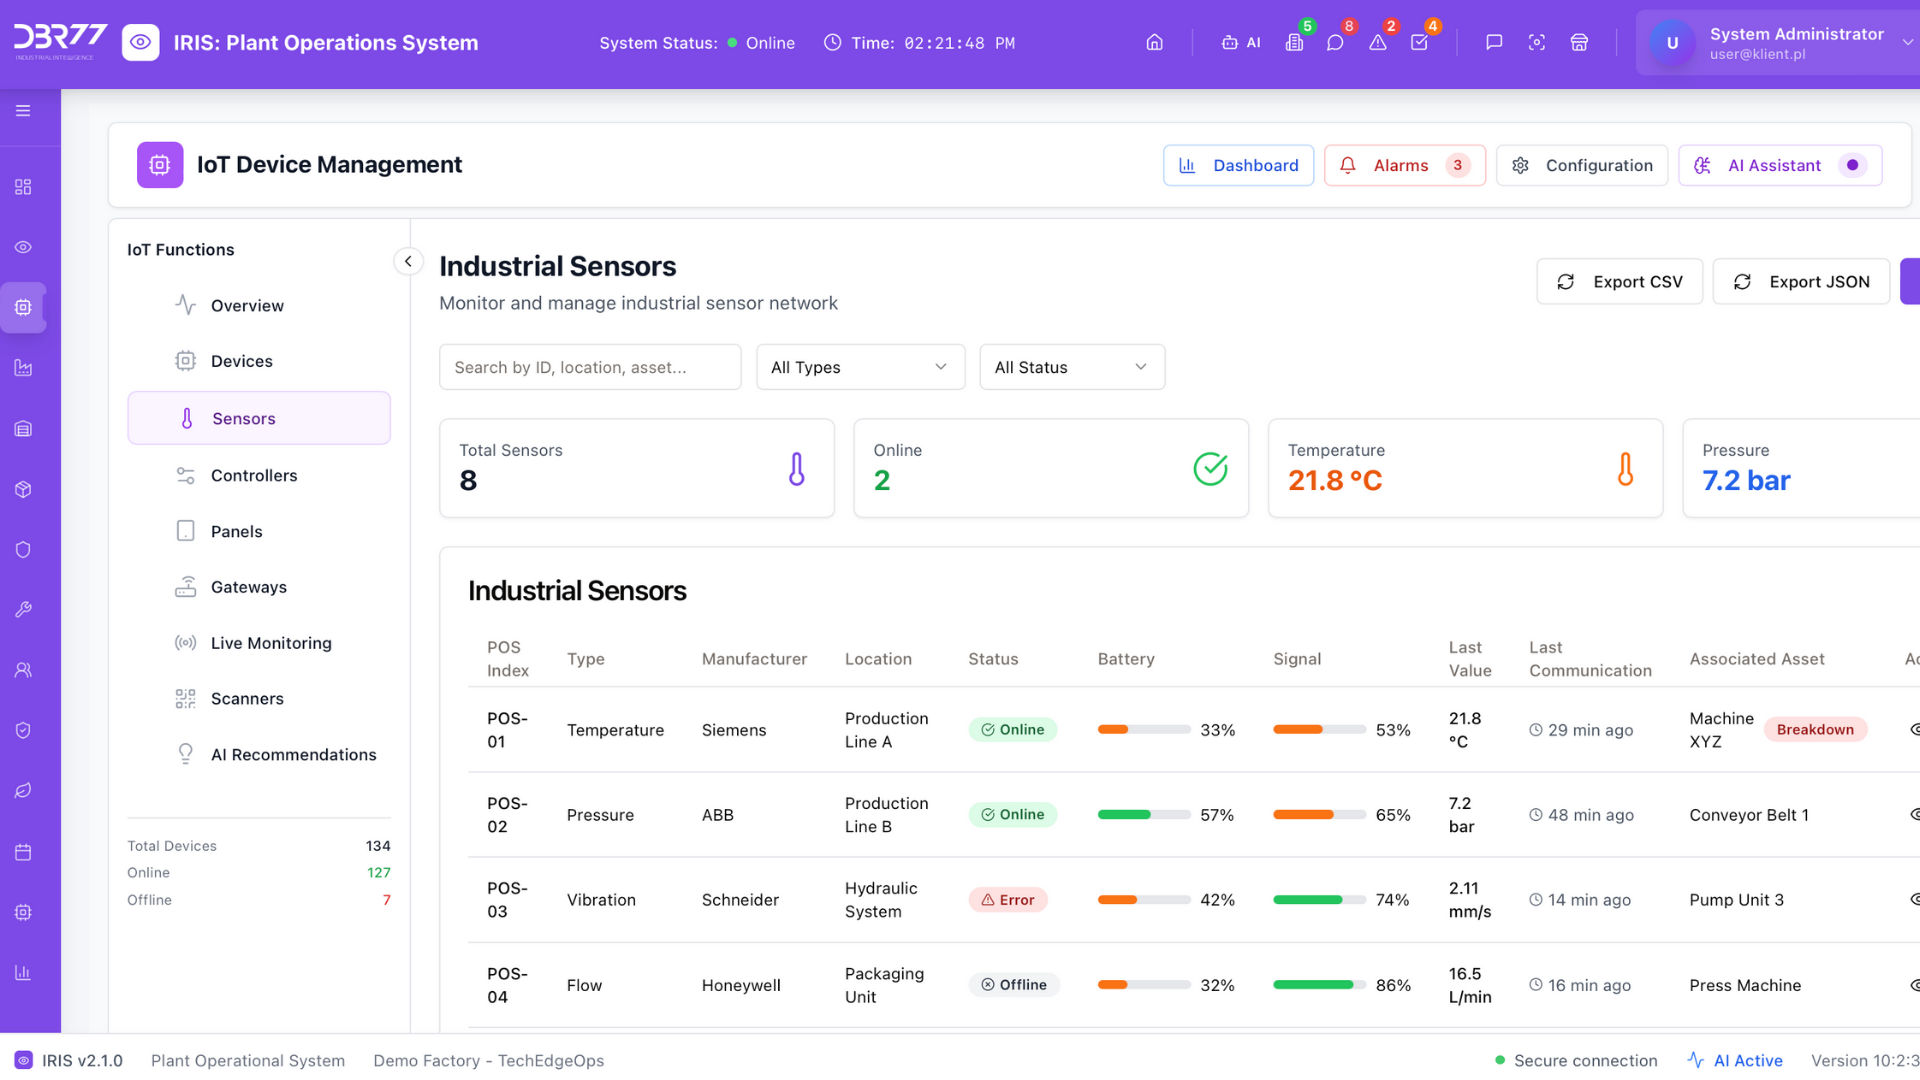Open tasks checklist icon with badge 4
Screen dimensions: 1920x1080
coord(1419,42)
